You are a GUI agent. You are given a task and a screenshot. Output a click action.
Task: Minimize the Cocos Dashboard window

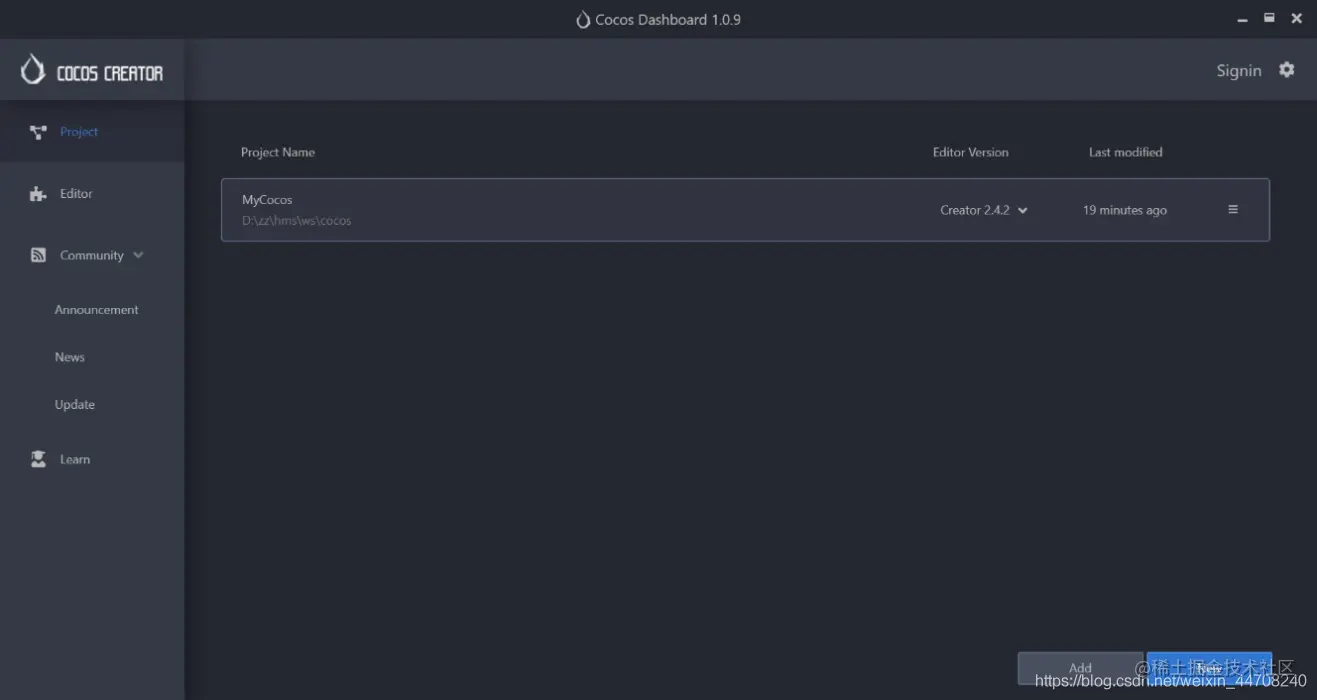1243,19
